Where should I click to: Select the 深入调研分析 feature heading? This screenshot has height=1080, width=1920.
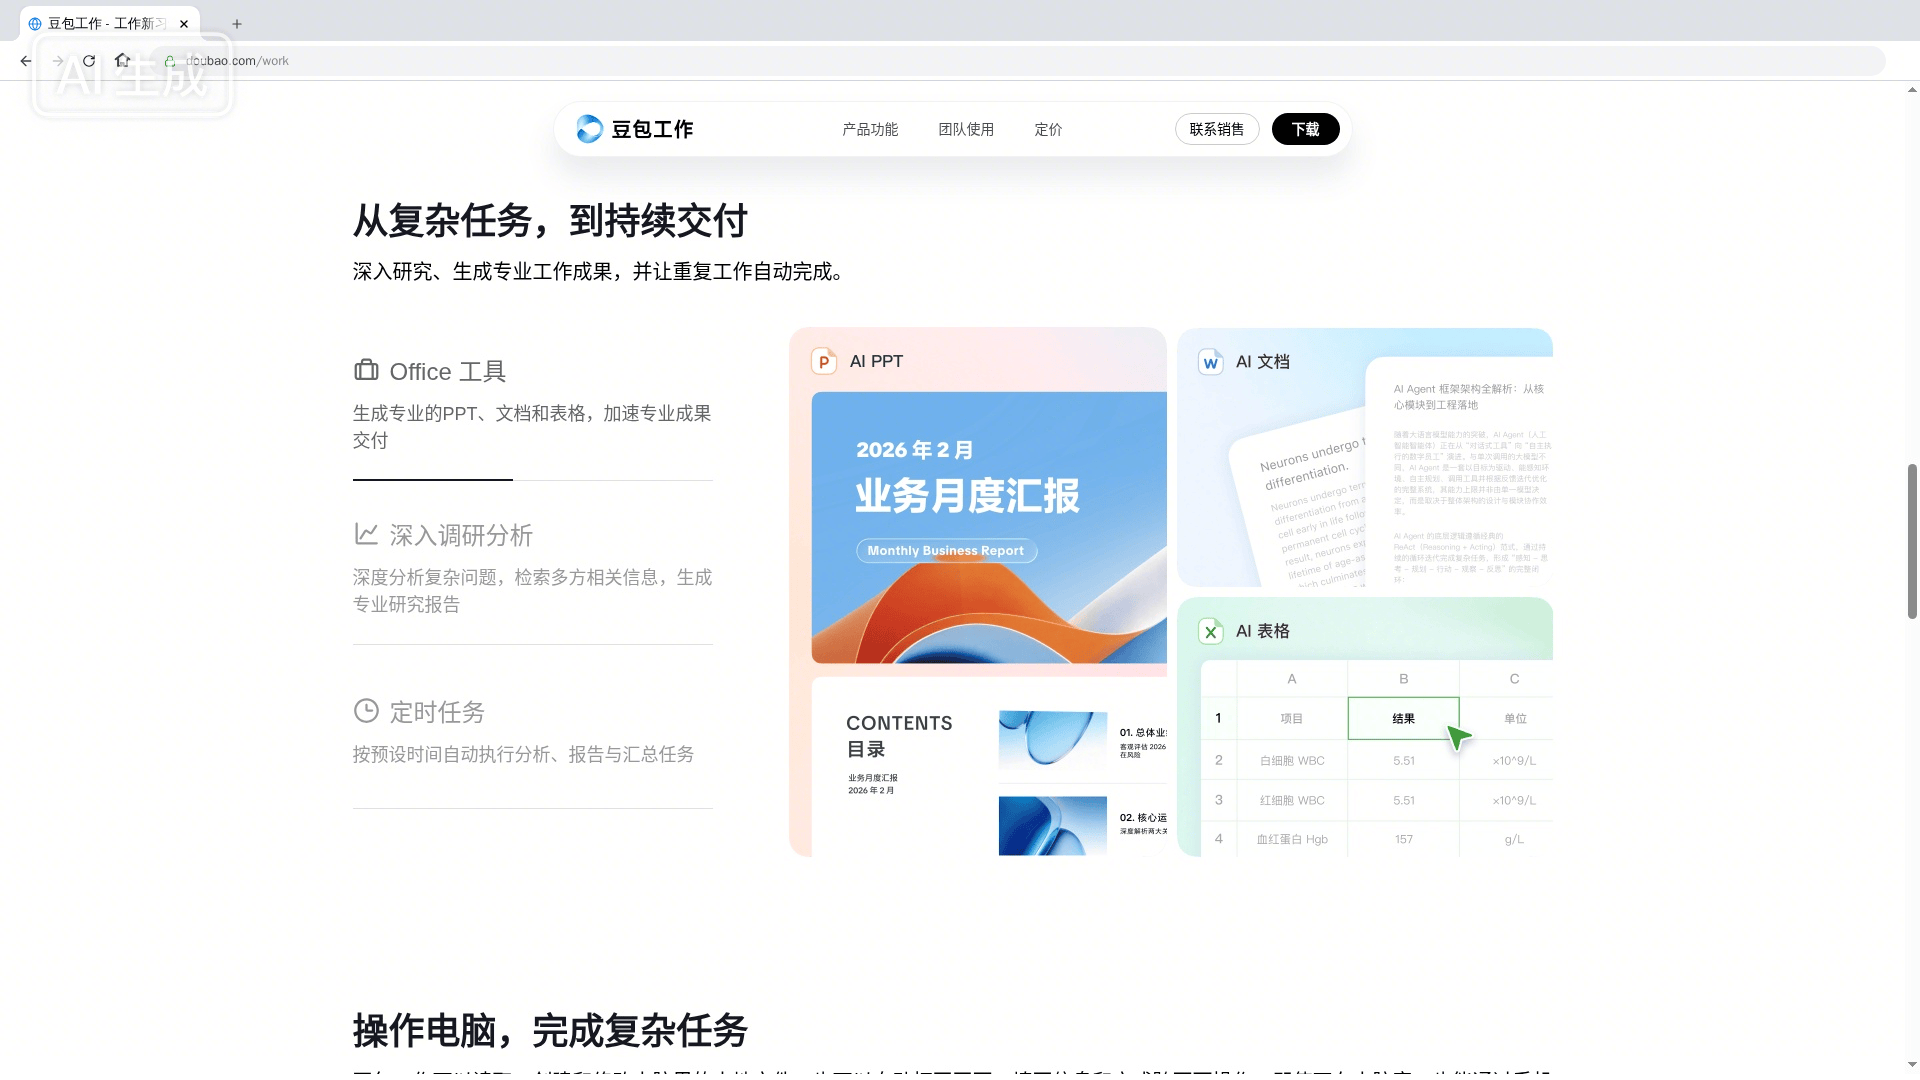click(x=461, y=535)
